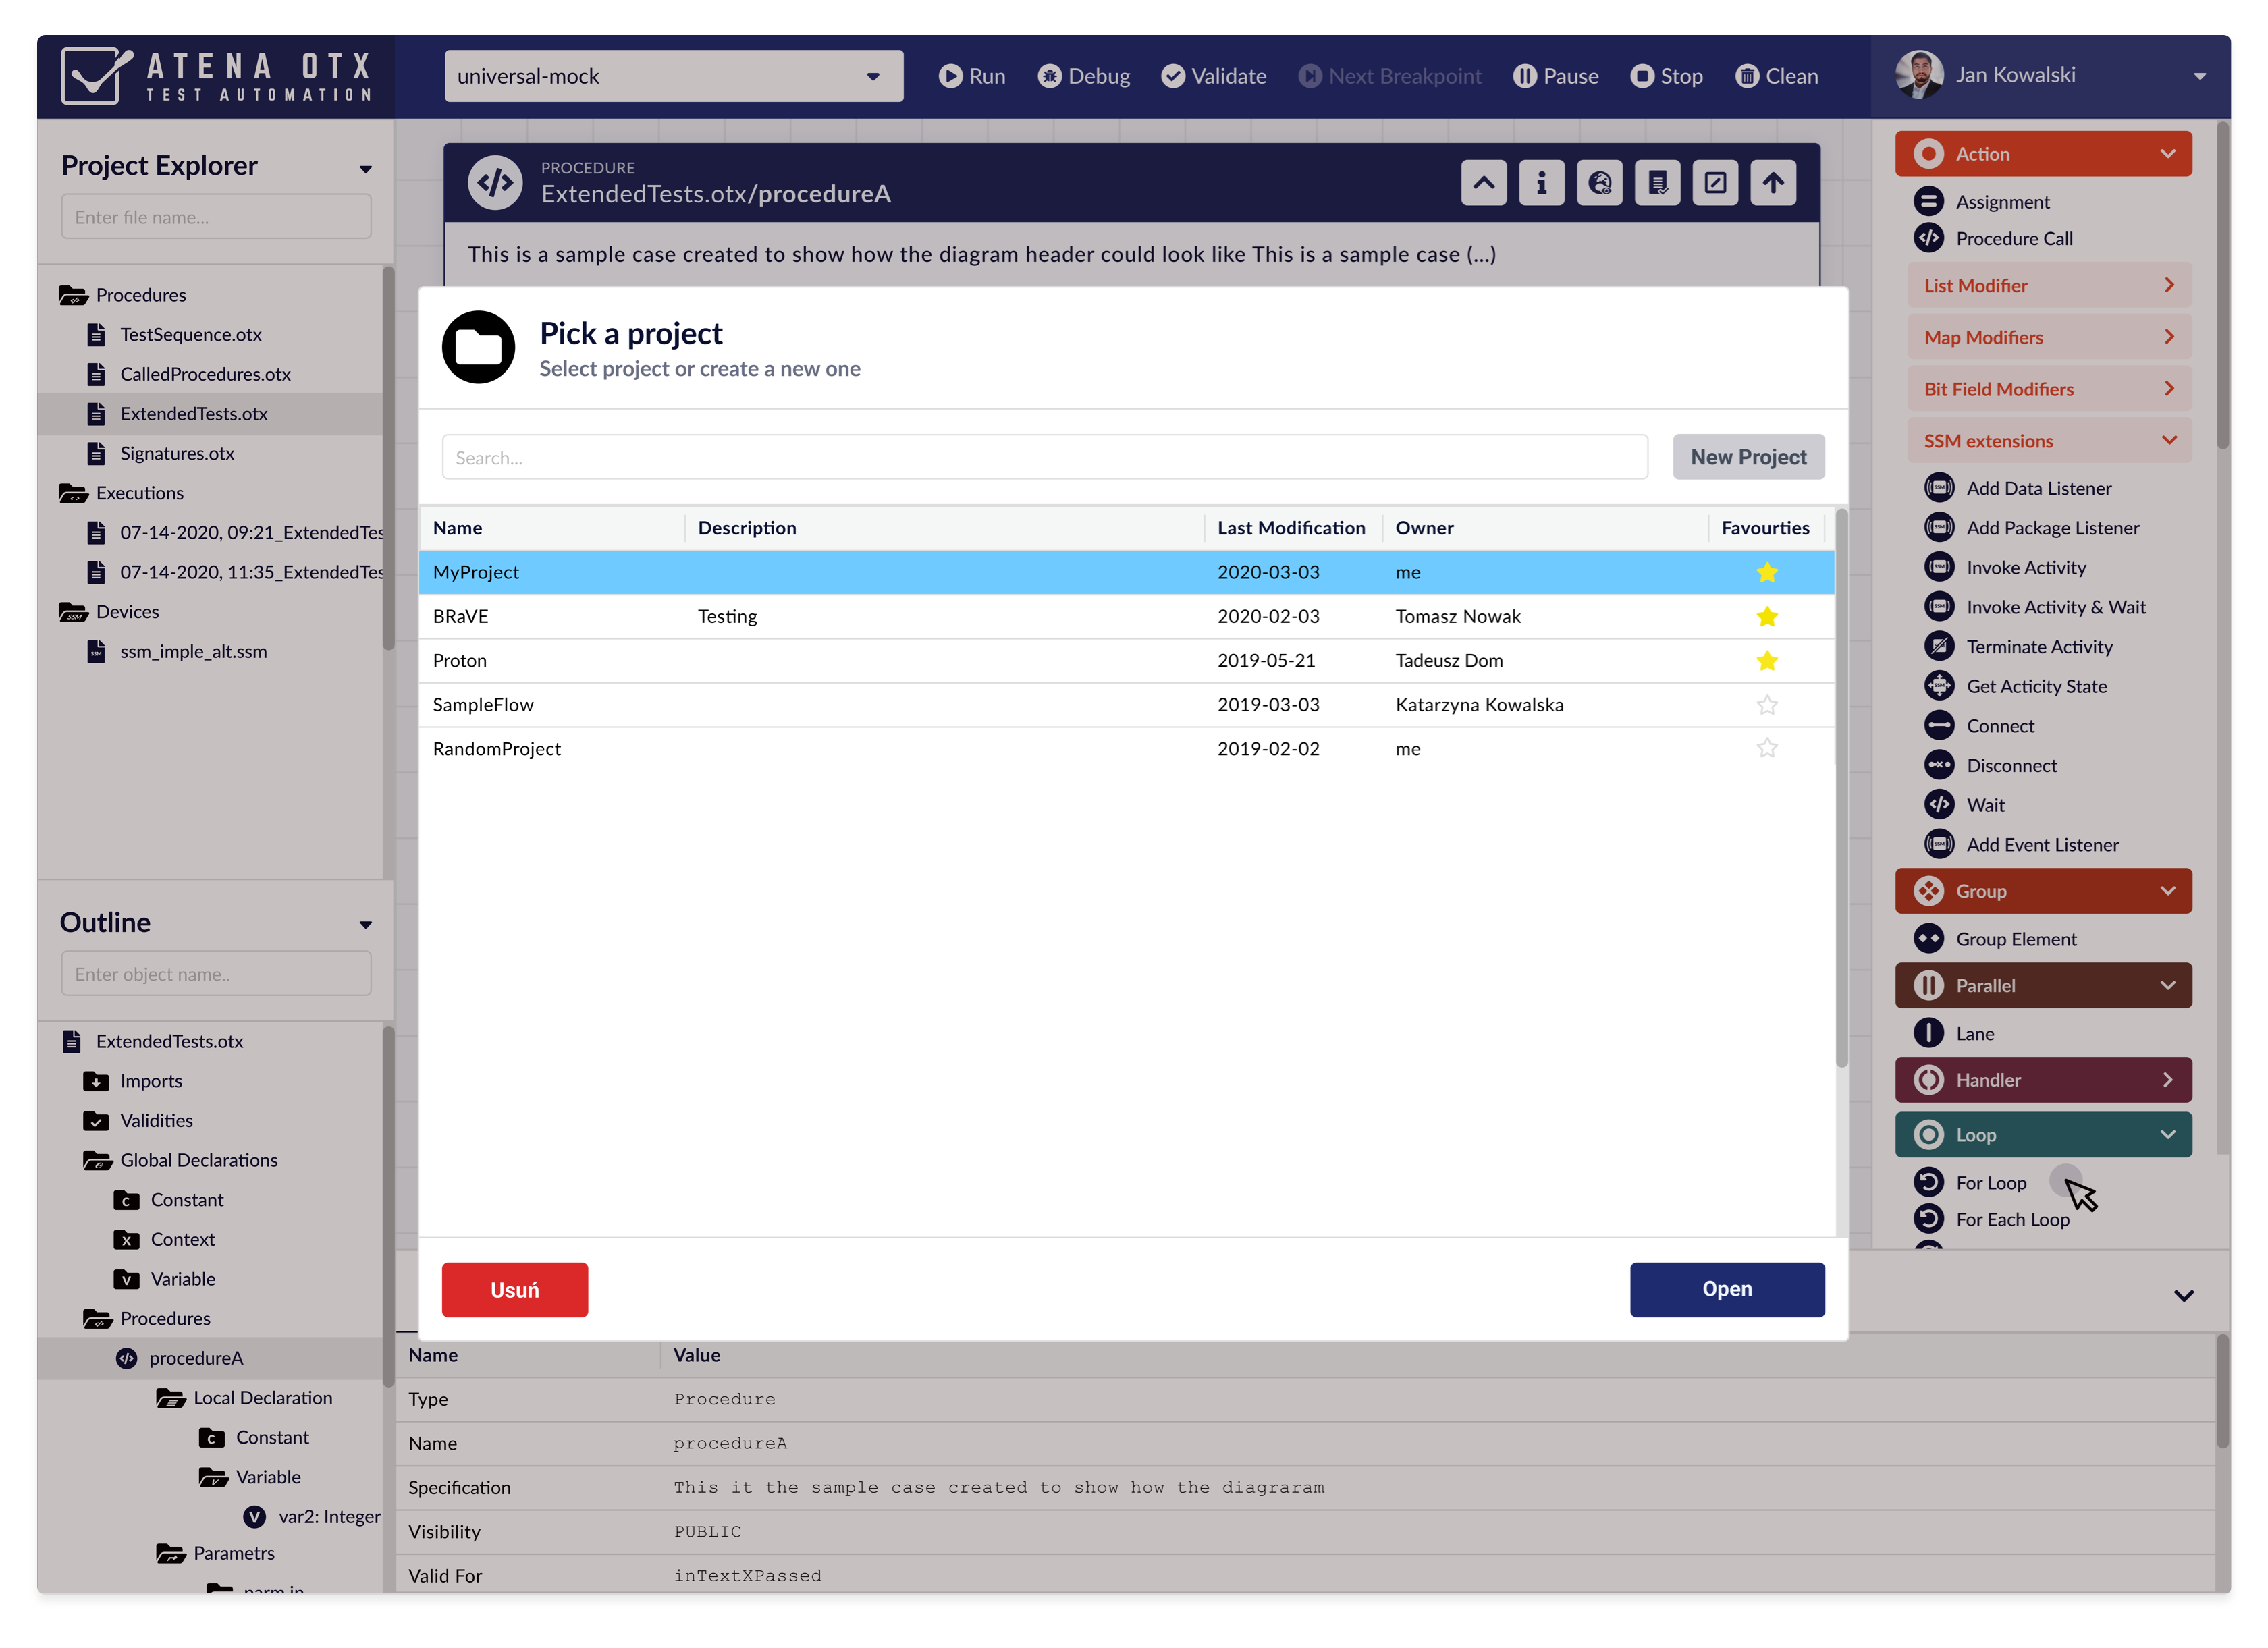The height and width of the screenshot is (1648, 2268).
Task: Click the edit pencil icon in the header
Action: coord(1716,183)
